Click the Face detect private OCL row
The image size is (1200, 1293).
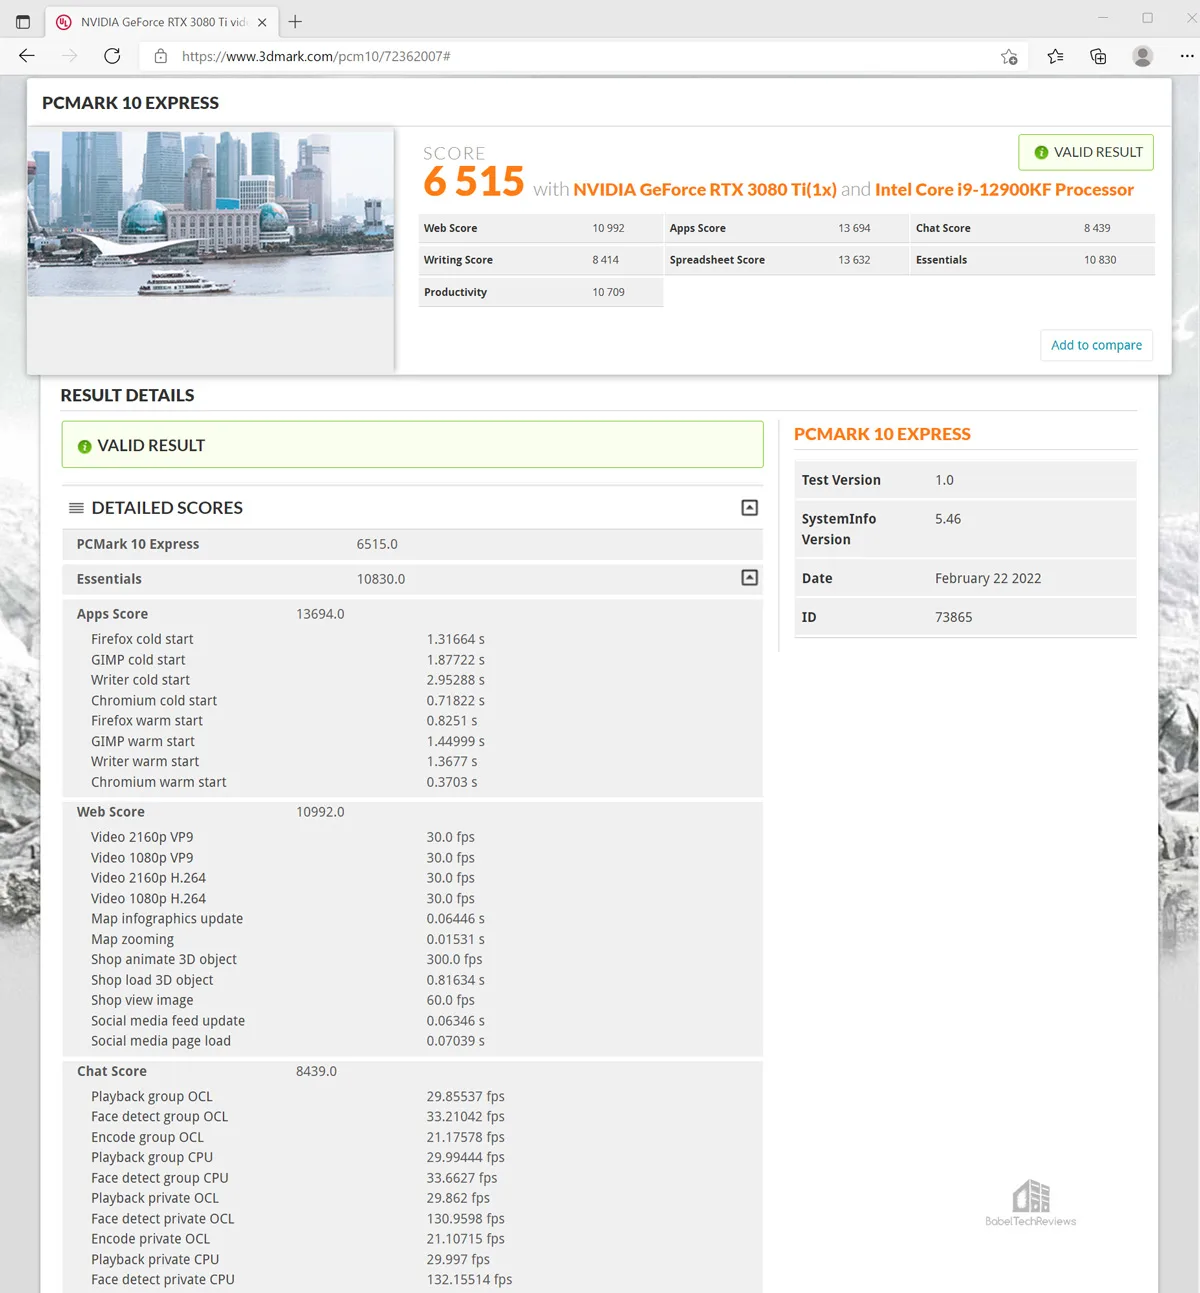412,1219
